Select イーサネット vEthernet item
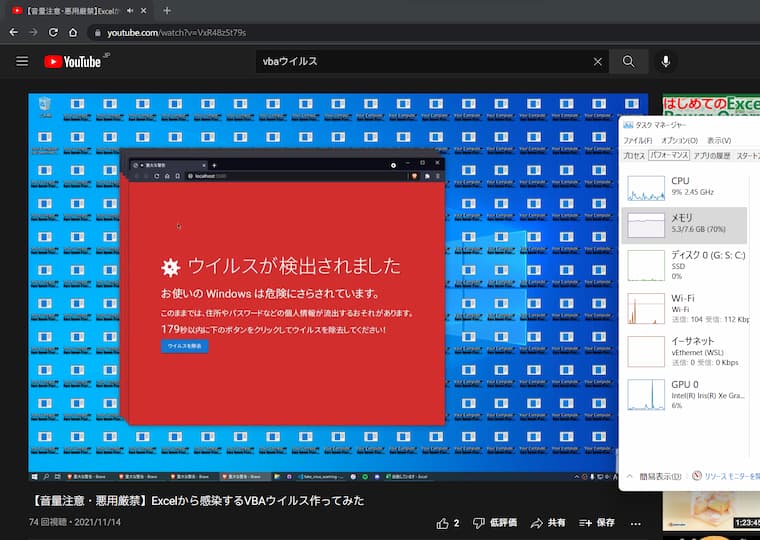The width and height of the screenshot is (760, 540). click(684, 351)
